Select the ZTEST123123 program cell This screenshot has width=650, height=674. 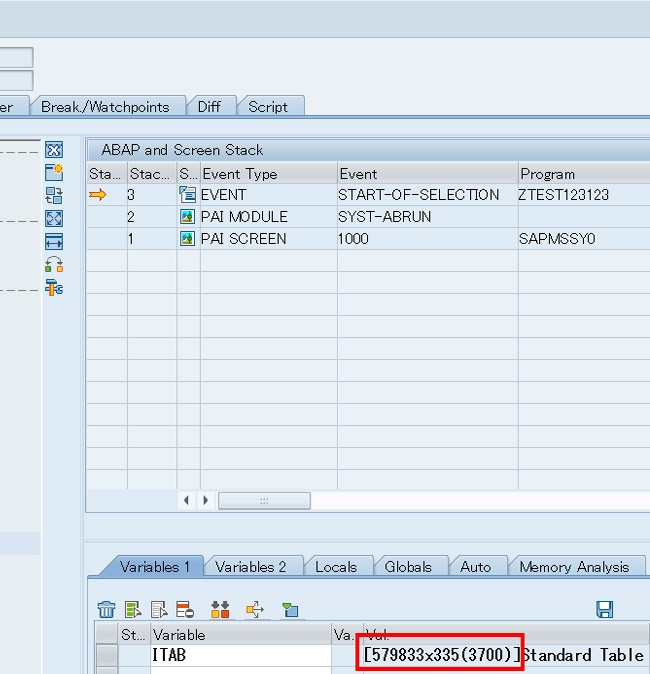click(584, 195)
